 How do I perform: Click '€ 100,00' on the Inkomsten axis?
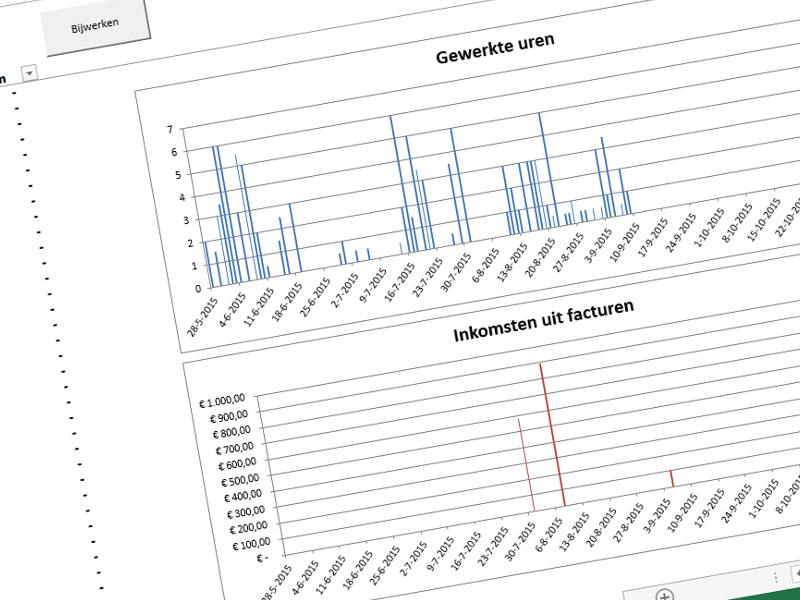tap(251, 544)
